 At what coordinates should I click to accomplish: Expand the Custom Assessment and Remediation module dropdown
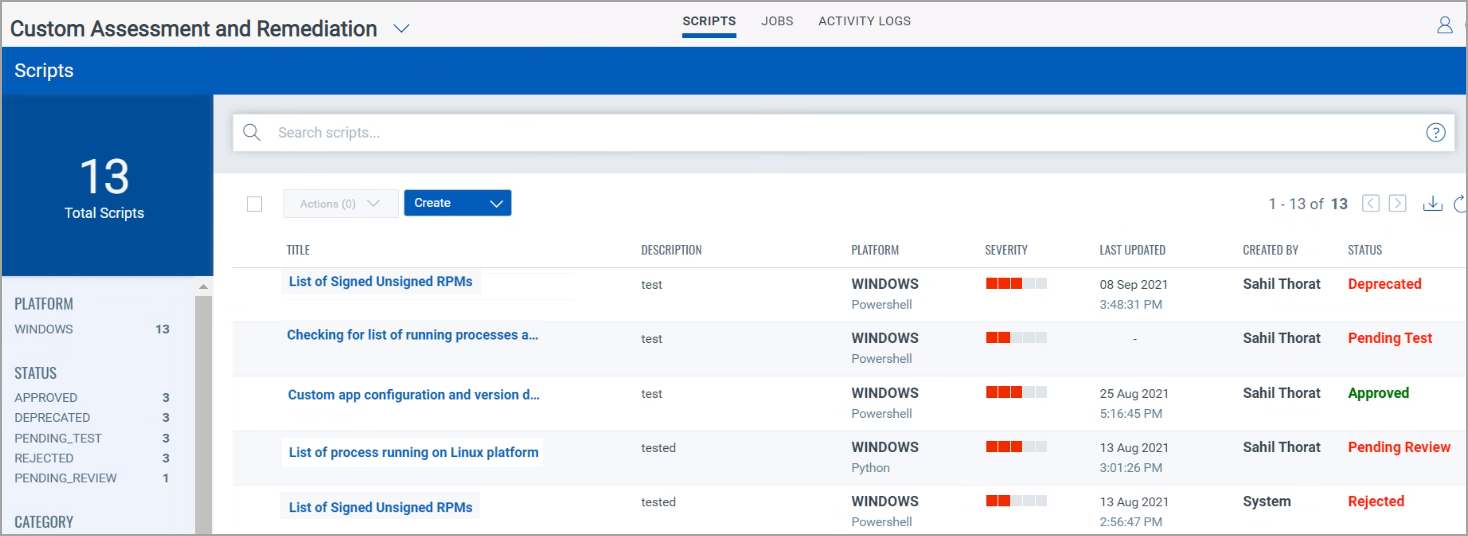pyautogui.click(x=401, y=29)
